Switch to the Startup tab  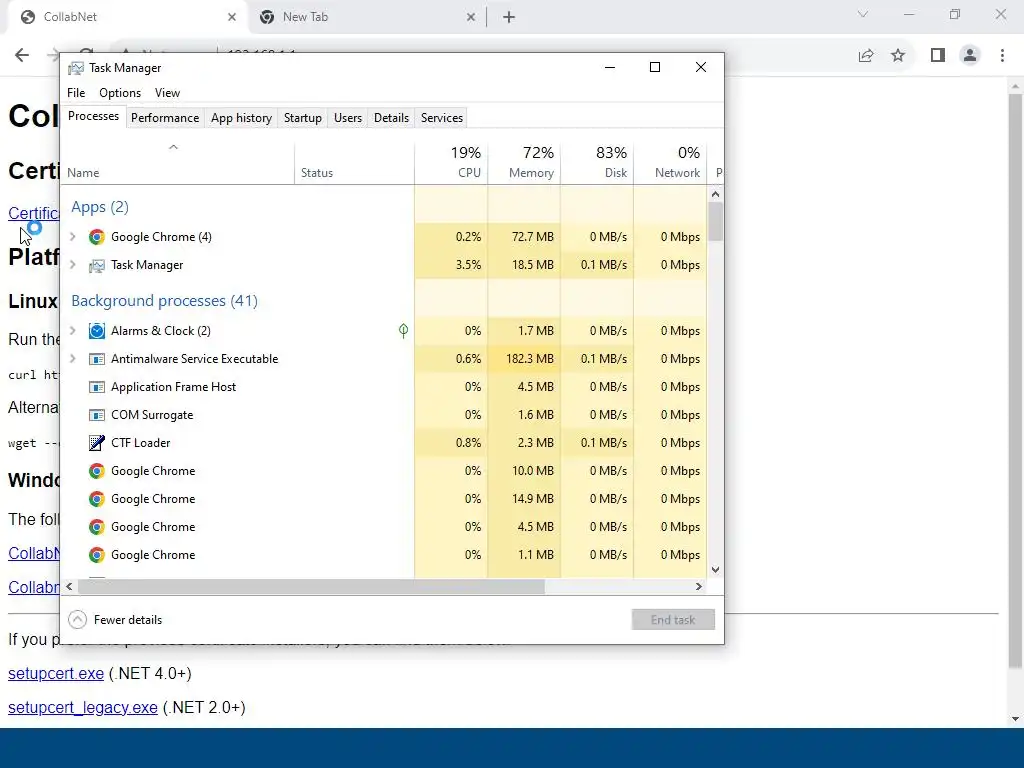pos(302,118)
